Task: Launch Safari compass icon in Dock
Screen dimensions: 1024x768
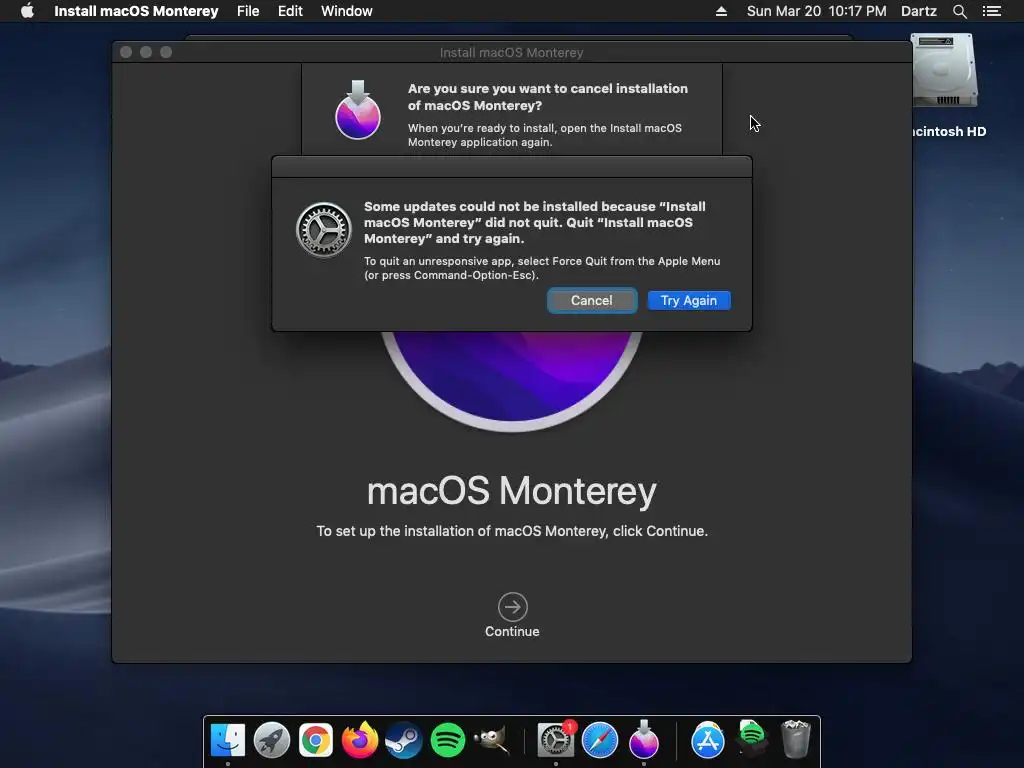Action: pyautogui.click(x=600, y=740)
